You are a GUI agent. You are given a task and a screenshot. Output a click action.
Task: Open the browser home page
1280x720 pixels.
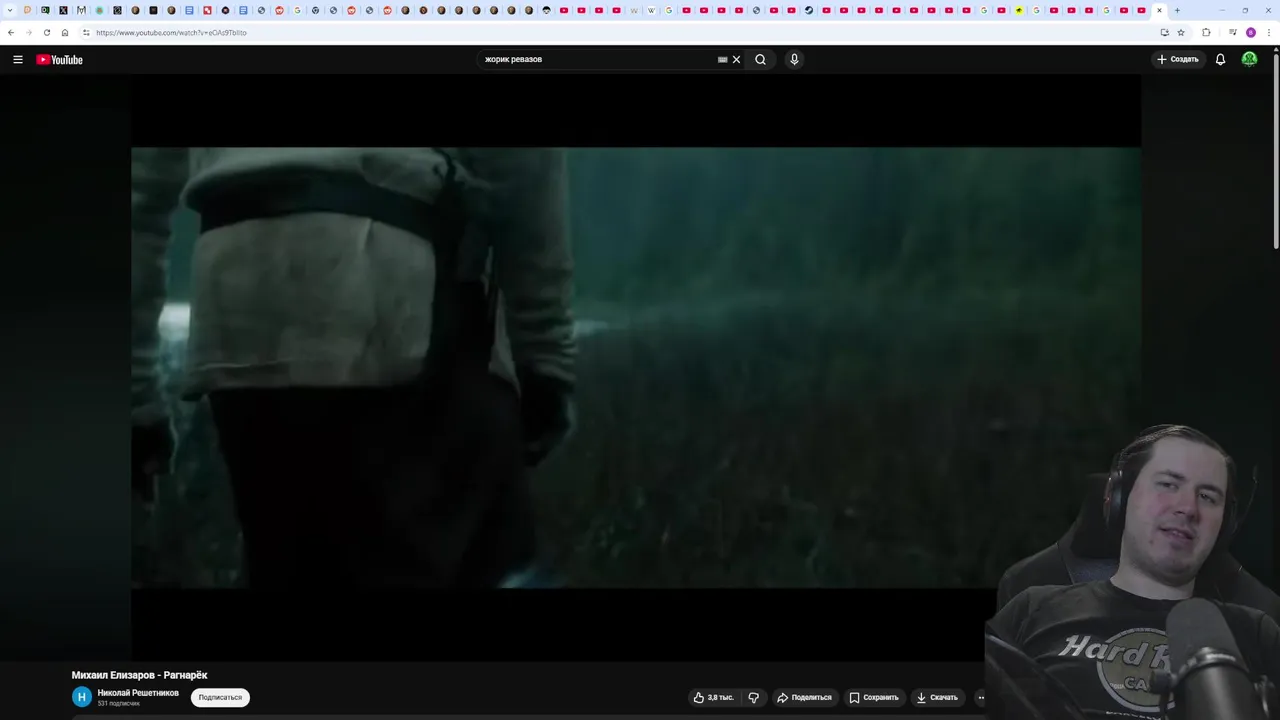click(x=65, y=32)
